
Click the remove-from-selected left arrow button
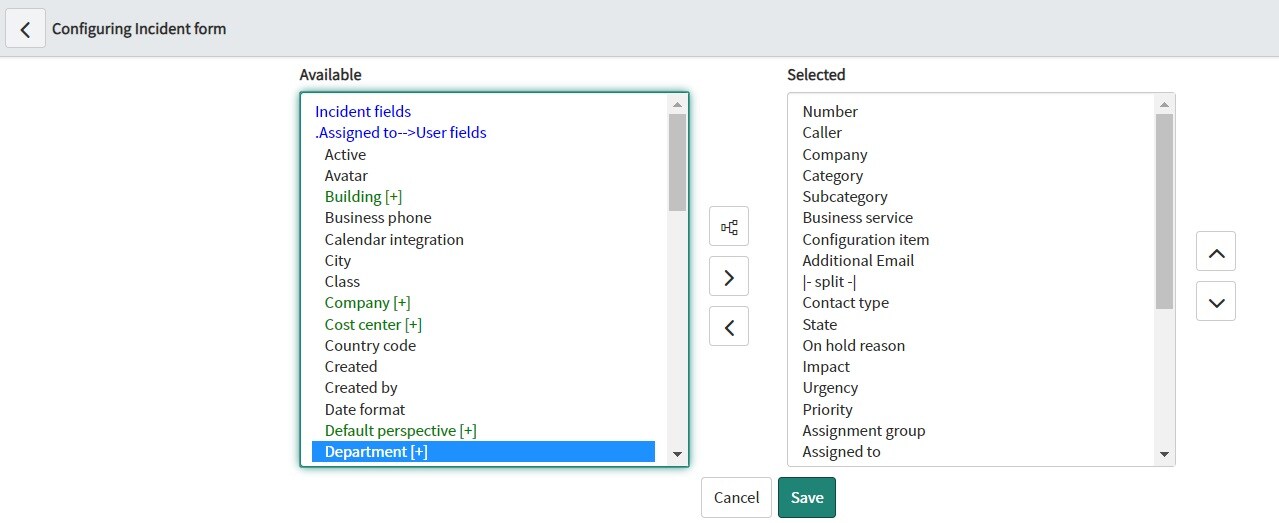point(729,326)
